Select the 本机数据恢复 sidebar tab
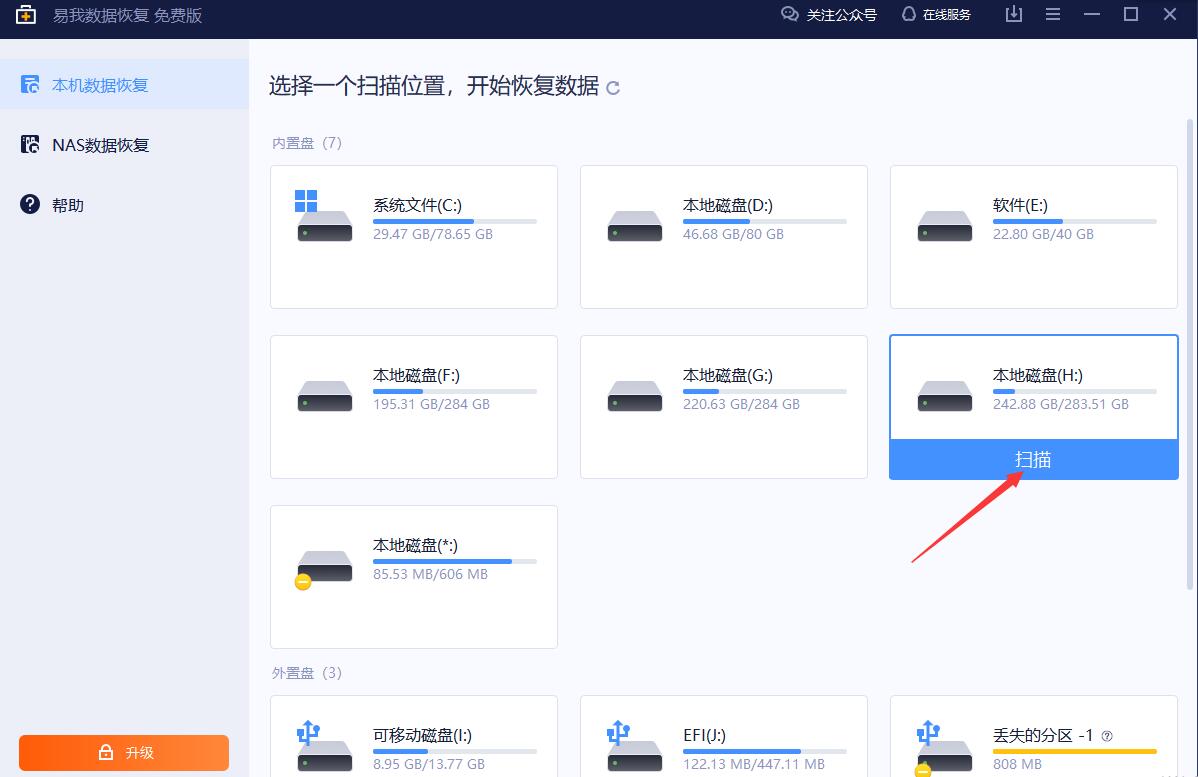 click(100, 84)
